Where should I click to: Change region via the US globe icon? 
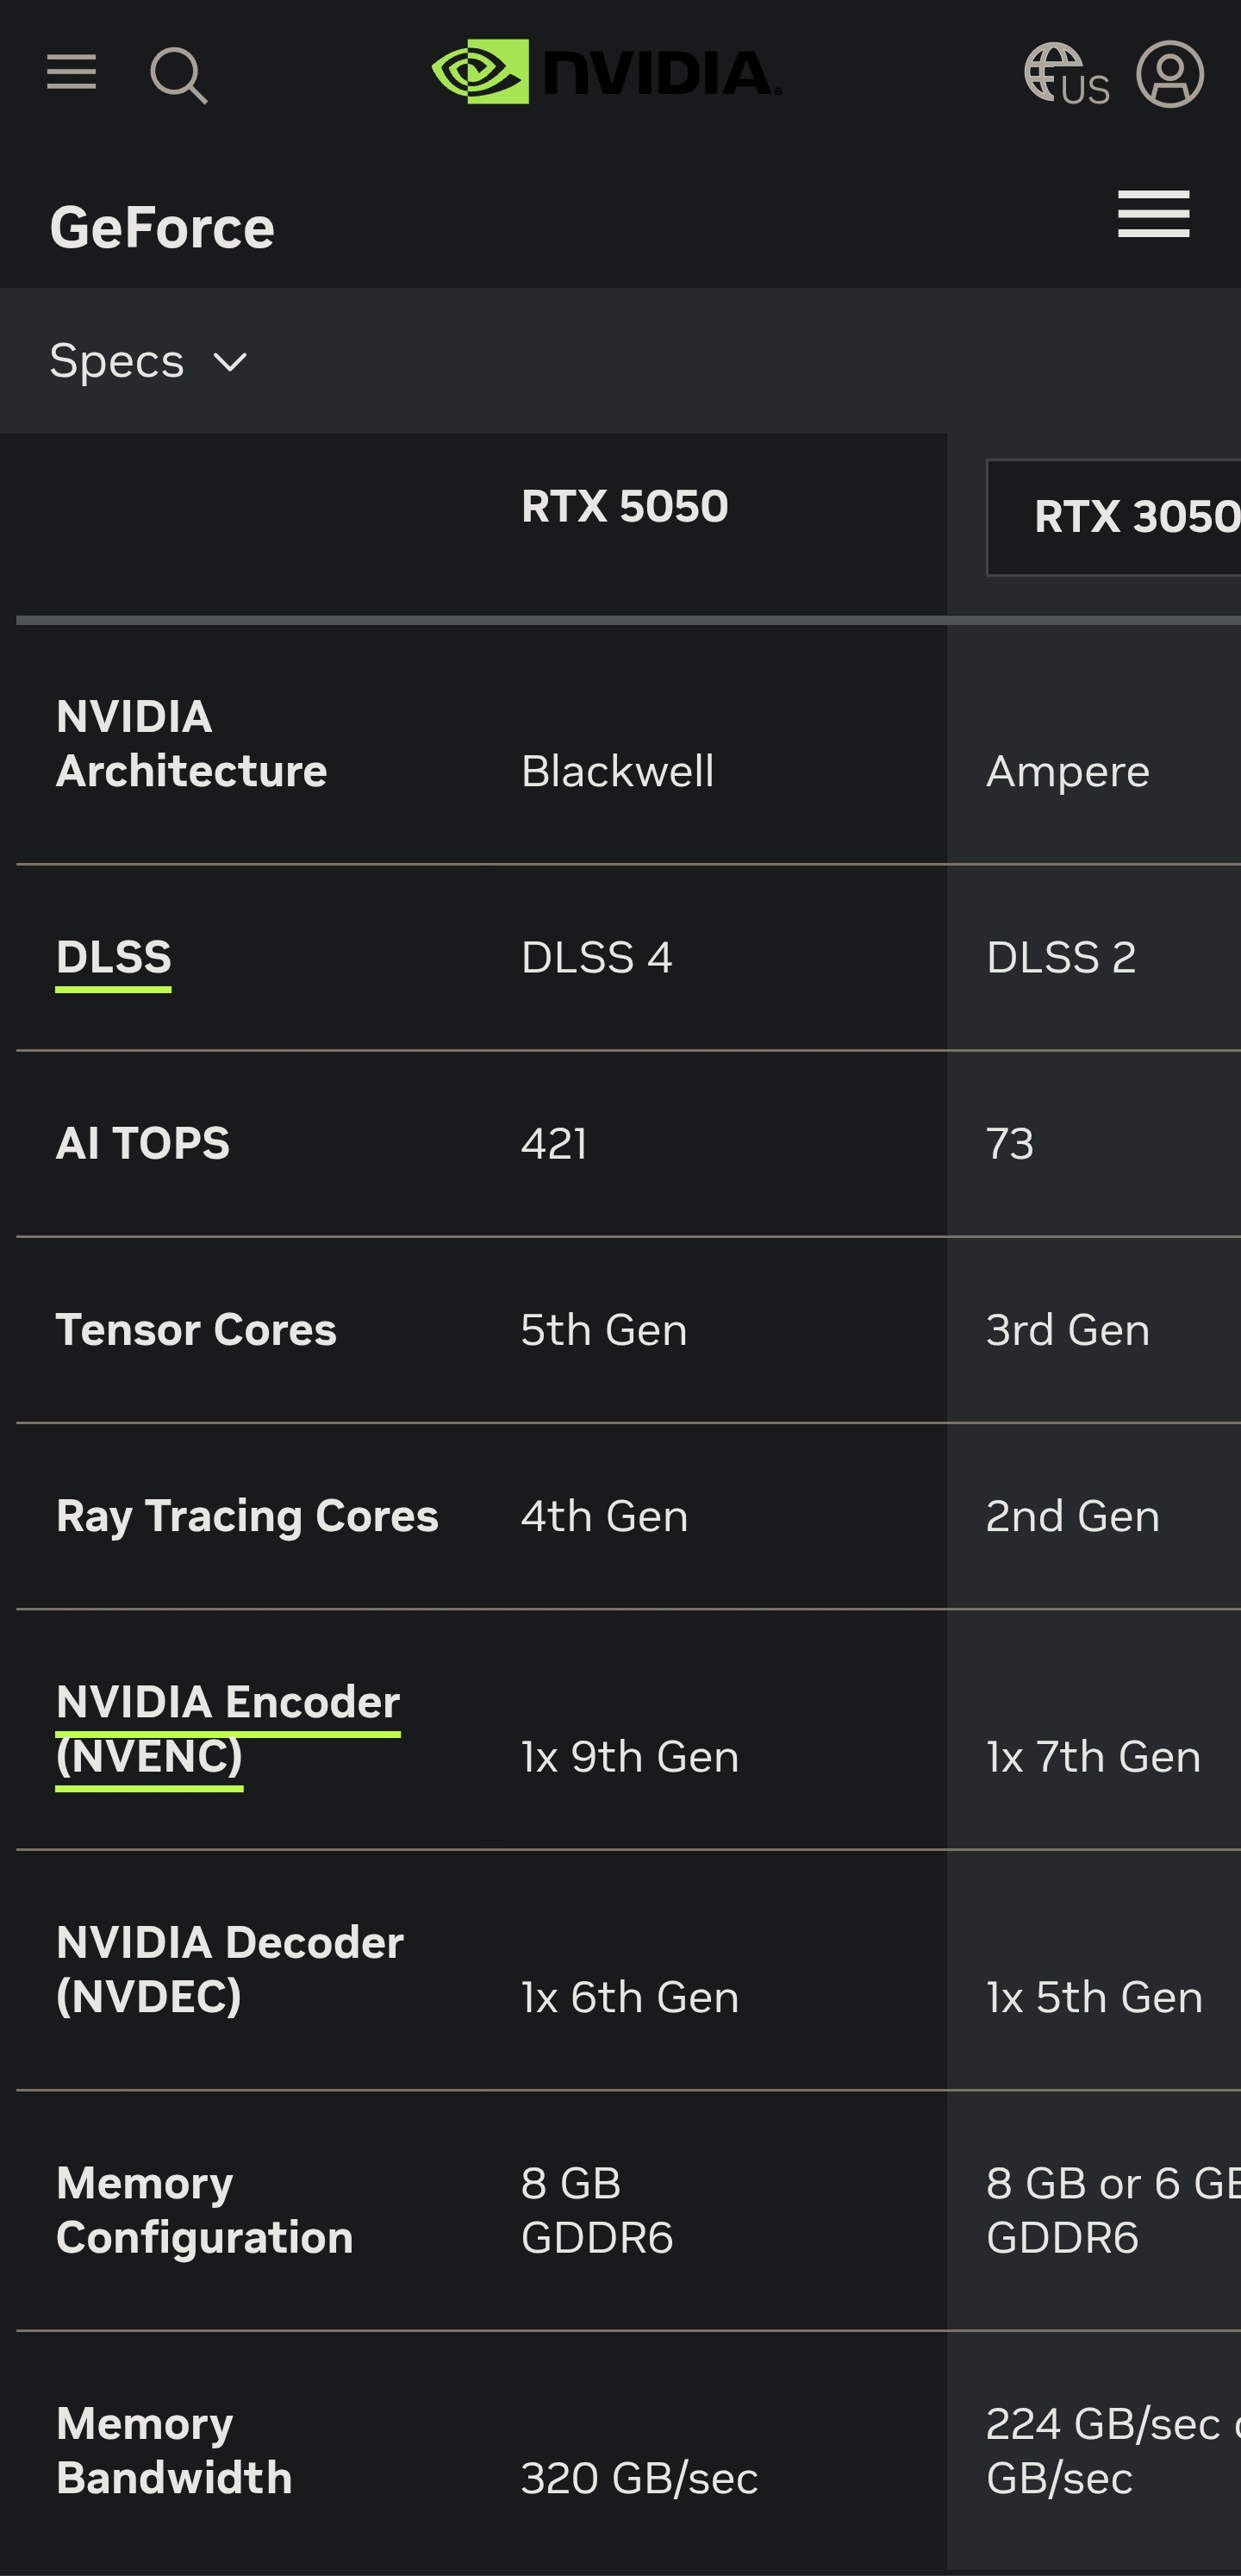(x=1067, y=75)
